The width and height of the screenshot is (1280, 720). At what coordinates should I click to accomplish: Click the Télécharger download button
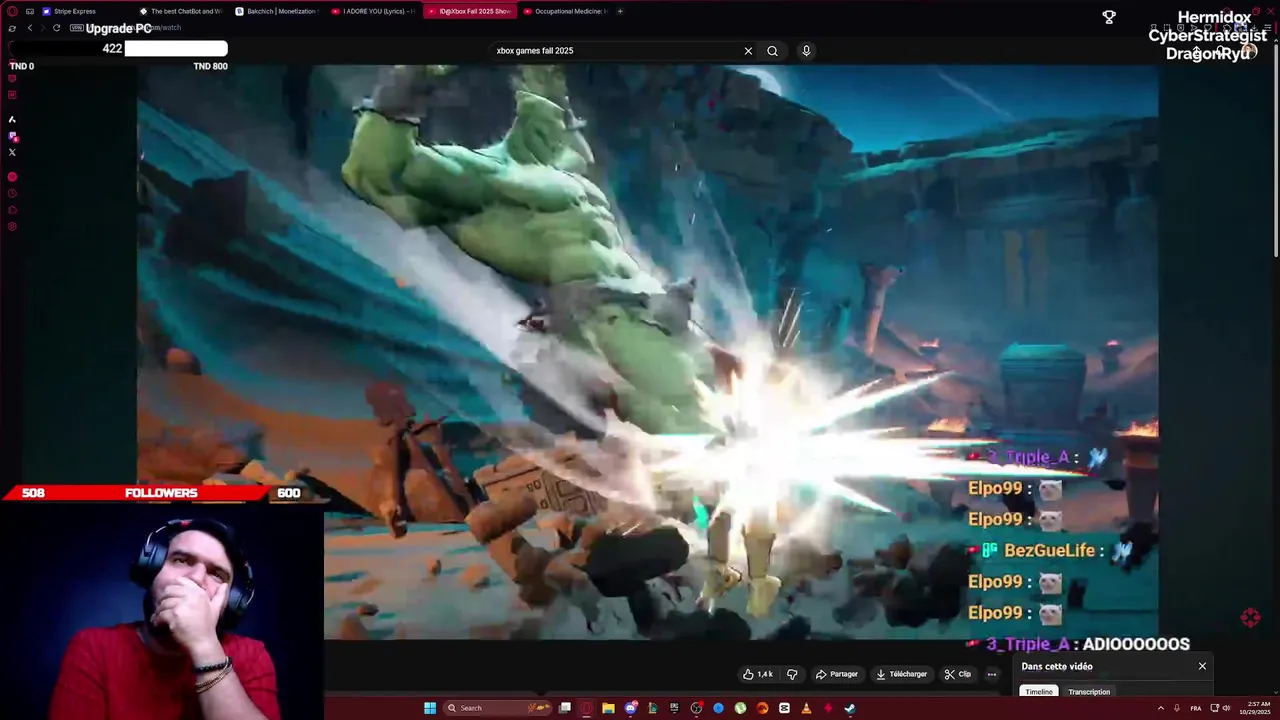click(901, 674)
